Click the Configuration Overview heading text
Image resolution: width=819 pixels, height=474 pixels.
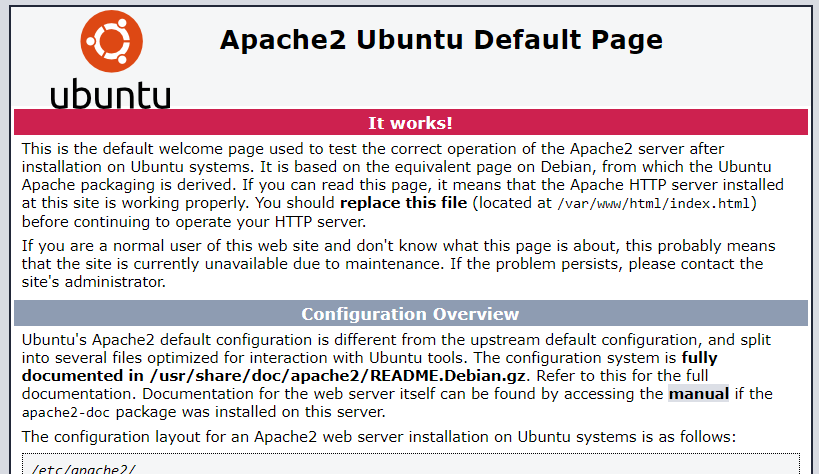[x=410, y=314]
